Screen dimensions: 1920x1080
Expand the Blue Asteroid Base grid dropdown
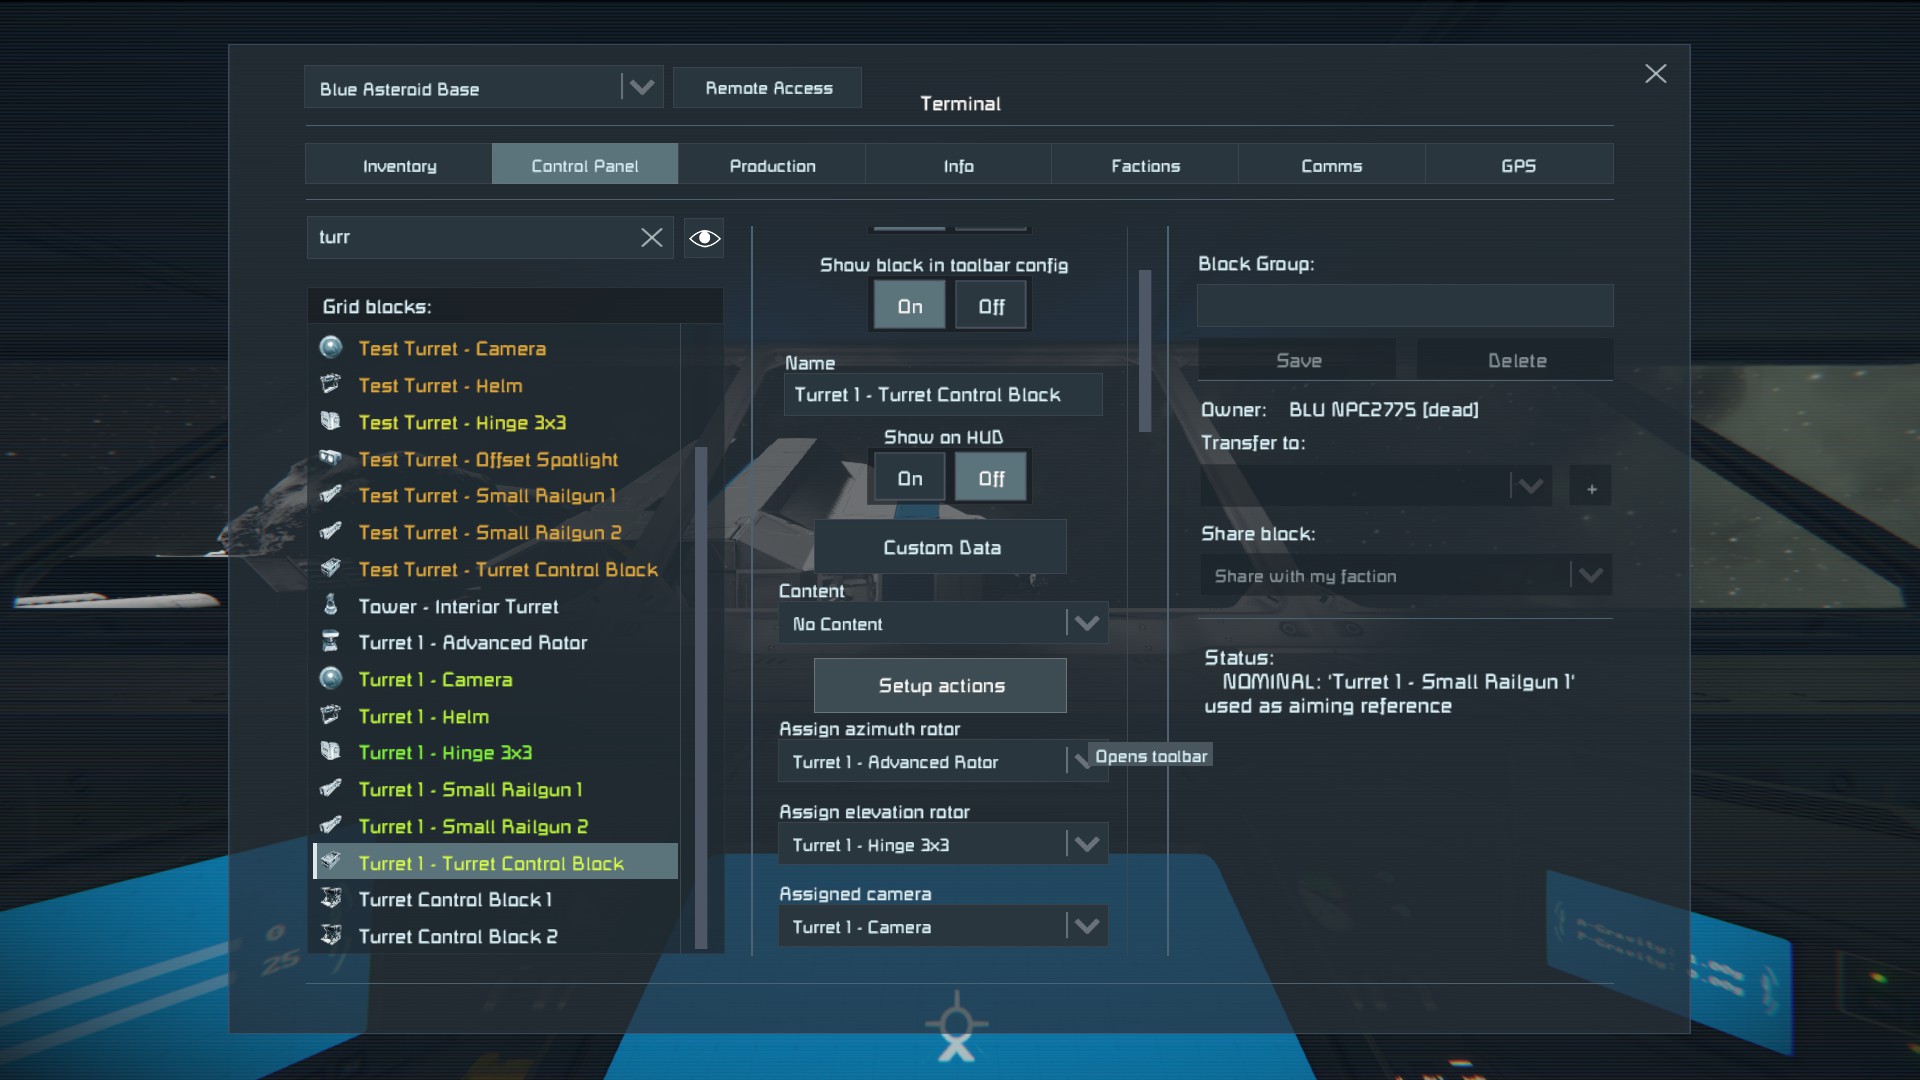pyautogui.click(x=641, y=88)
